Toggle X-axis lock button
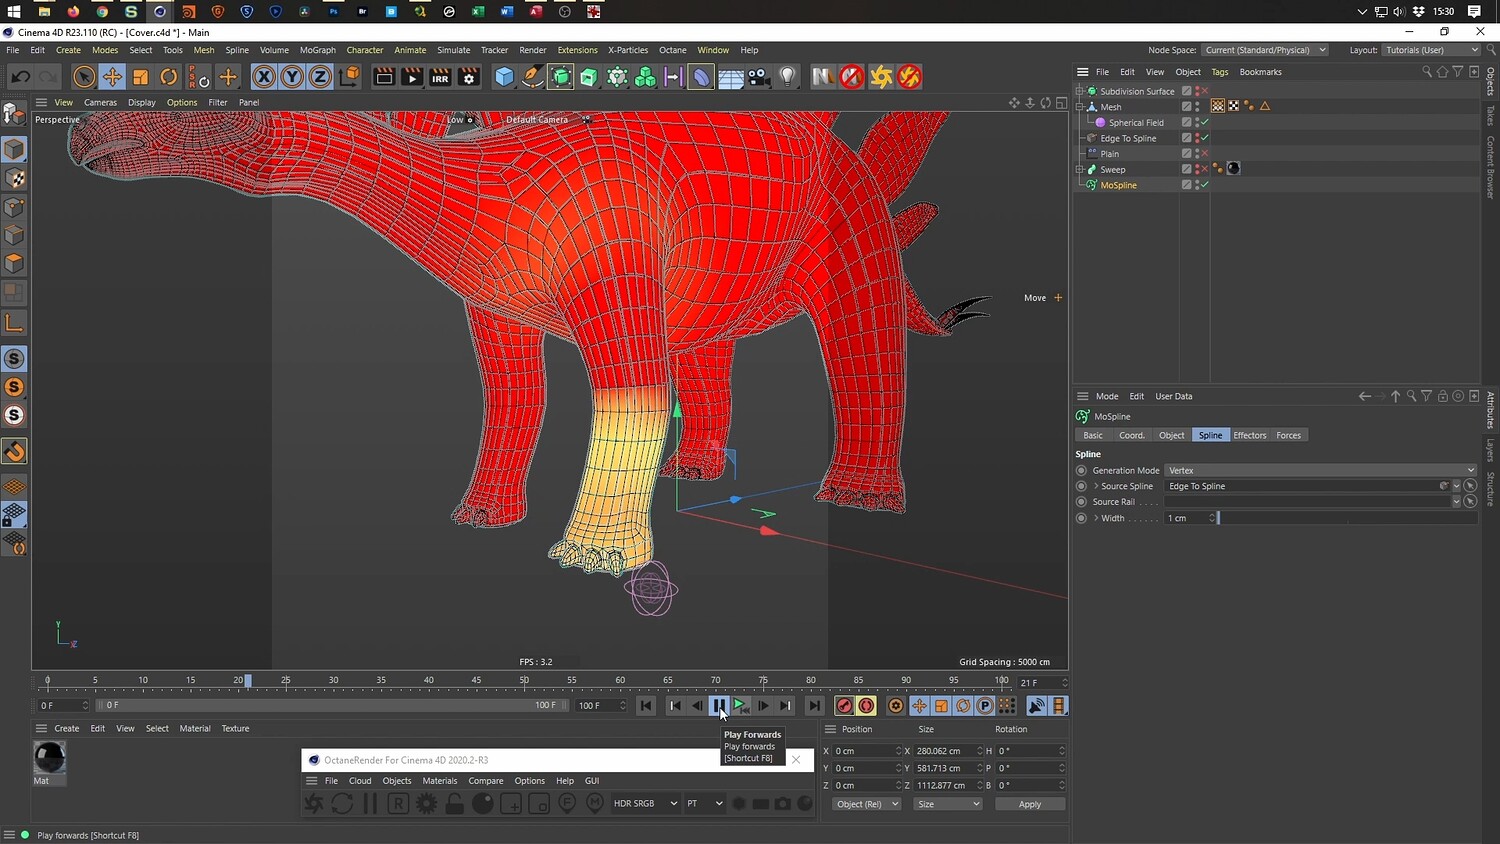This screenshot has height=844, width=1500. coord(263,77)
